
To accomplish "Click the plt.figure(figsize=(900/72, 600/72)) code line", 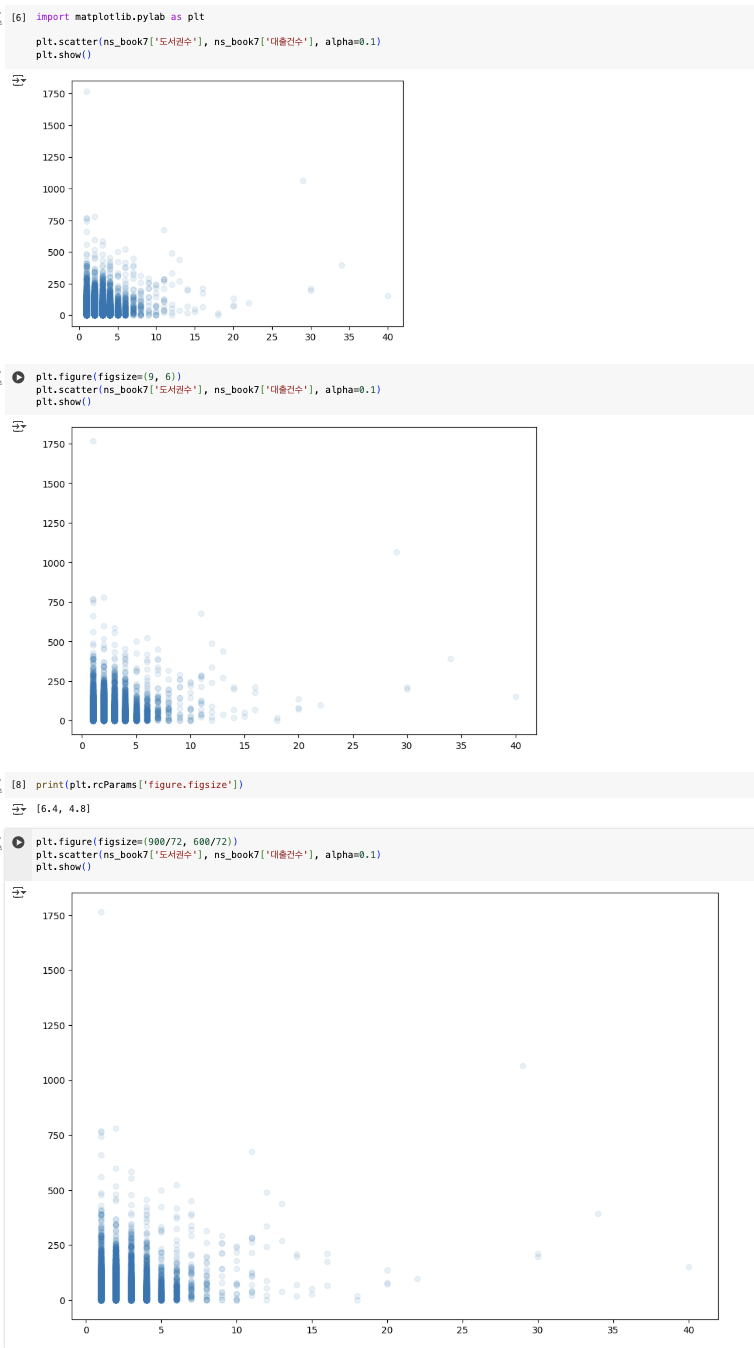I will pos(137,842).
